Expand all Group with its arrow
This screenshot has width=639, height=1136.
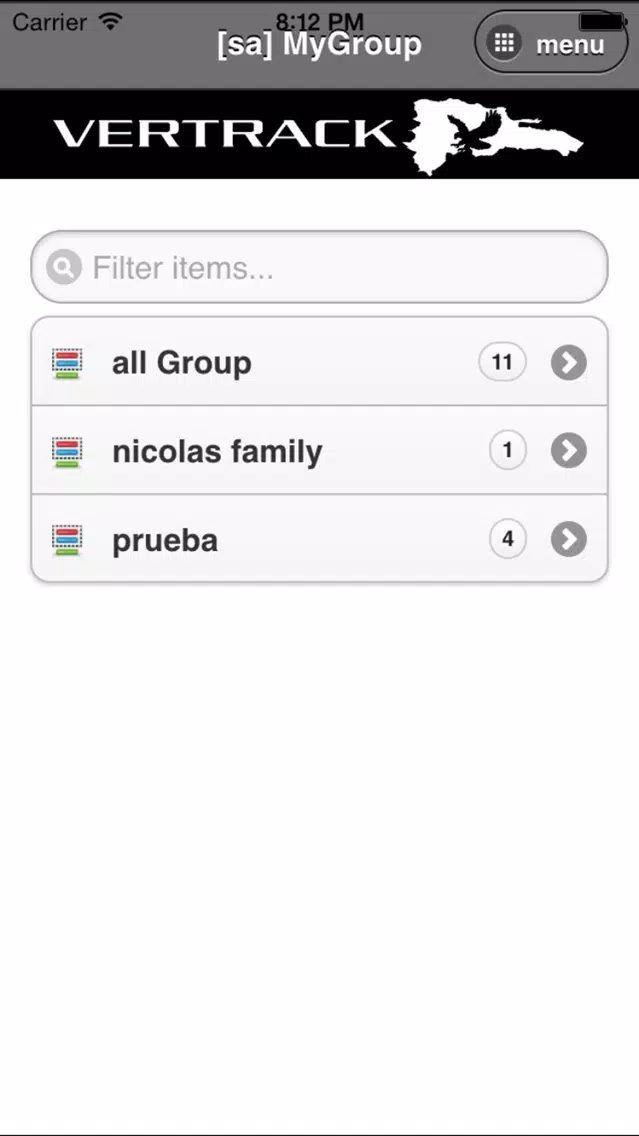point(569,362)
